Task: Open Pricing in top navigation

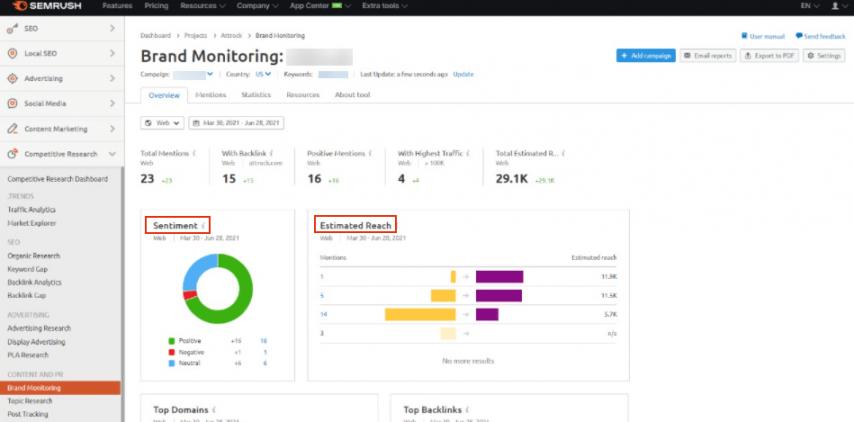Action: [x=156, y=6]
